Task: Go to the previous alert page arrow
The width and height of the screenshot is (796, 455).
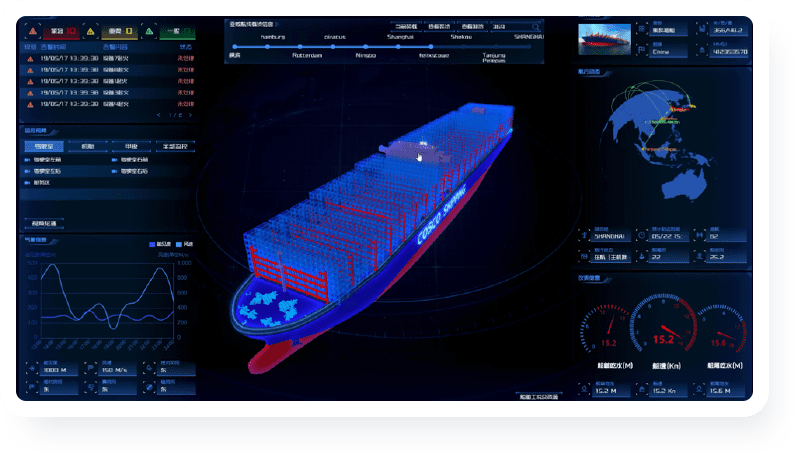Action: [159, 115]
